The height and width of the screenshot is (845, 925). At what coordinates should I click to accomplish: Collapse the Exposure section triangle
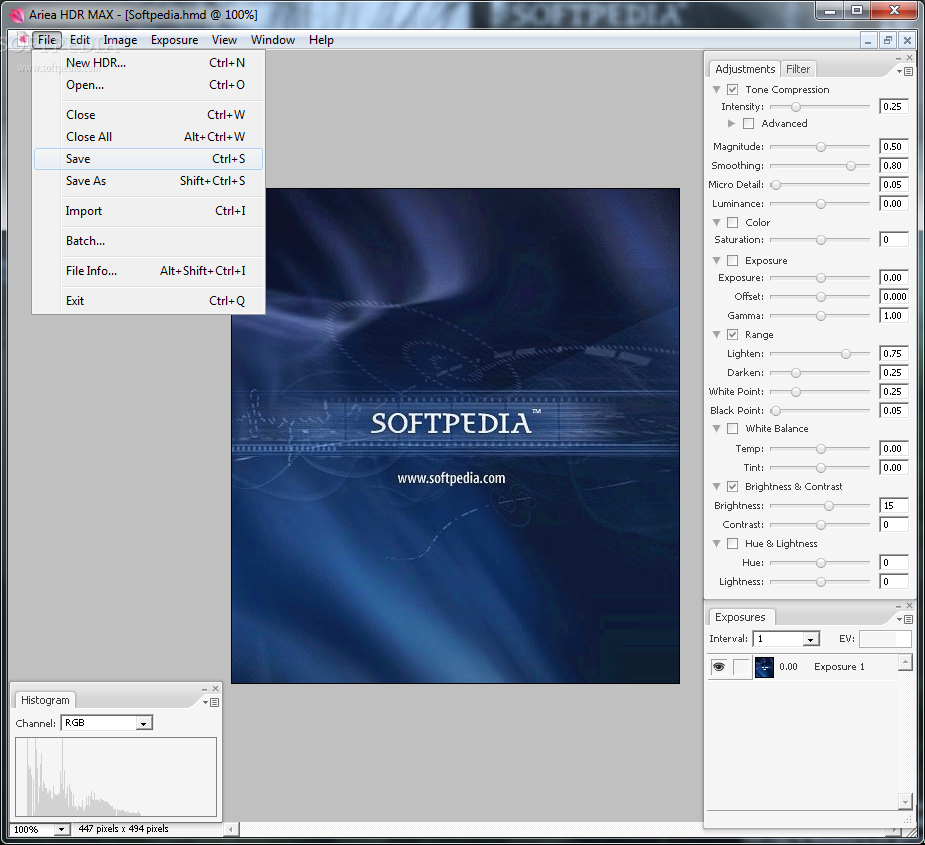pyautogui.click(x=716, y=260)
